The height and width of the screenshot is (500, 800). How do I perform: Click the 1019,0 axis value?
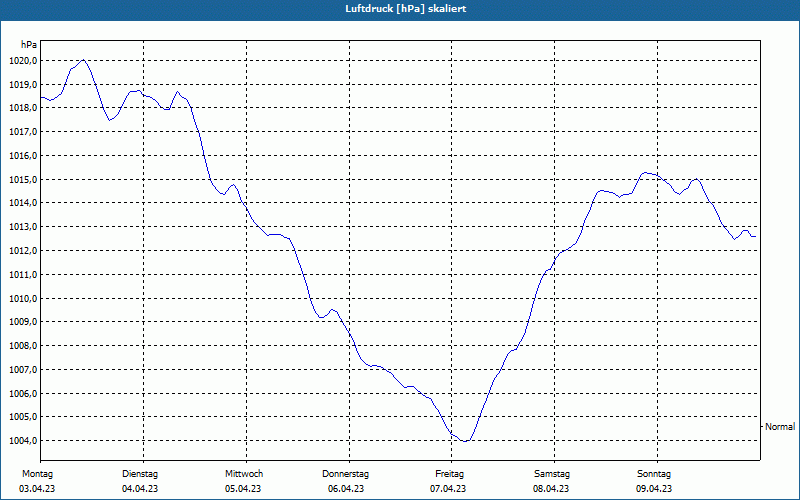coord(23,84)
